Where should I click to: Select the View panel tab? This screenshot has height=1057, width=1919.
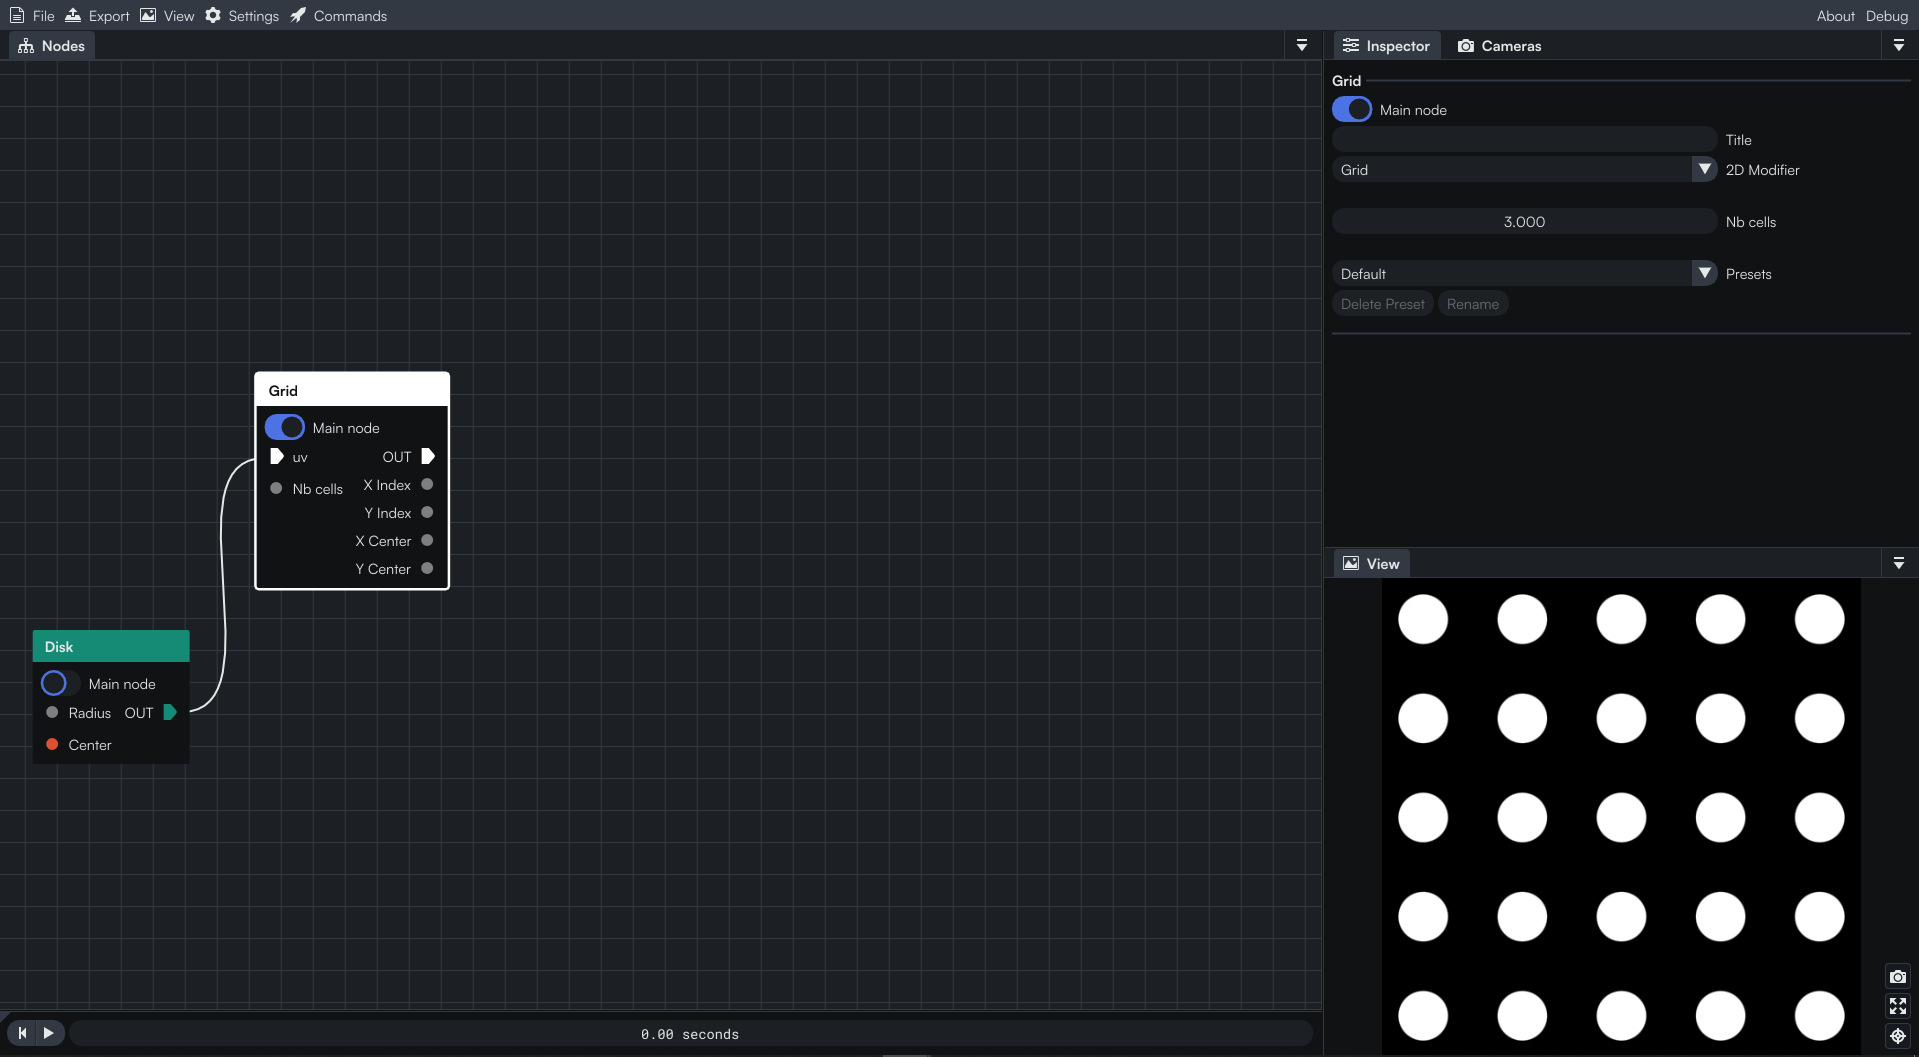click(x=1371, y=564)
